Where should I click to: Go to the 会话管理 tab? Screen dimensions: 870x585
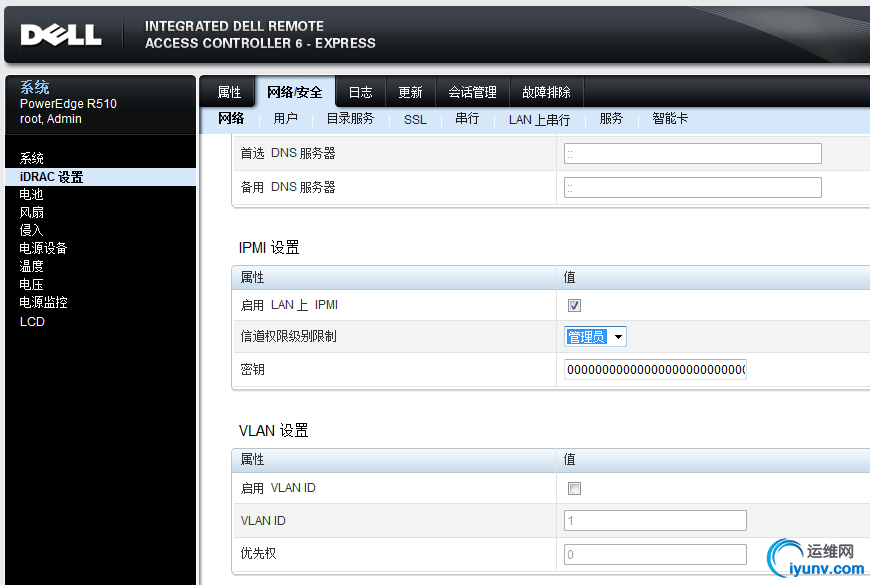tap(473, 92)
